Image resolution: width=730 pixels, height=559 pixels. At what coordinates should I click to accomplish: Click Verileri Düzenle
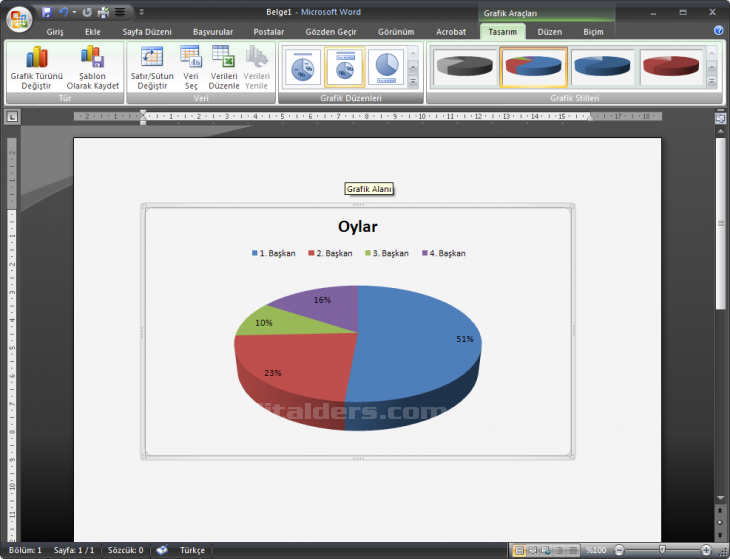pos(223,67)
